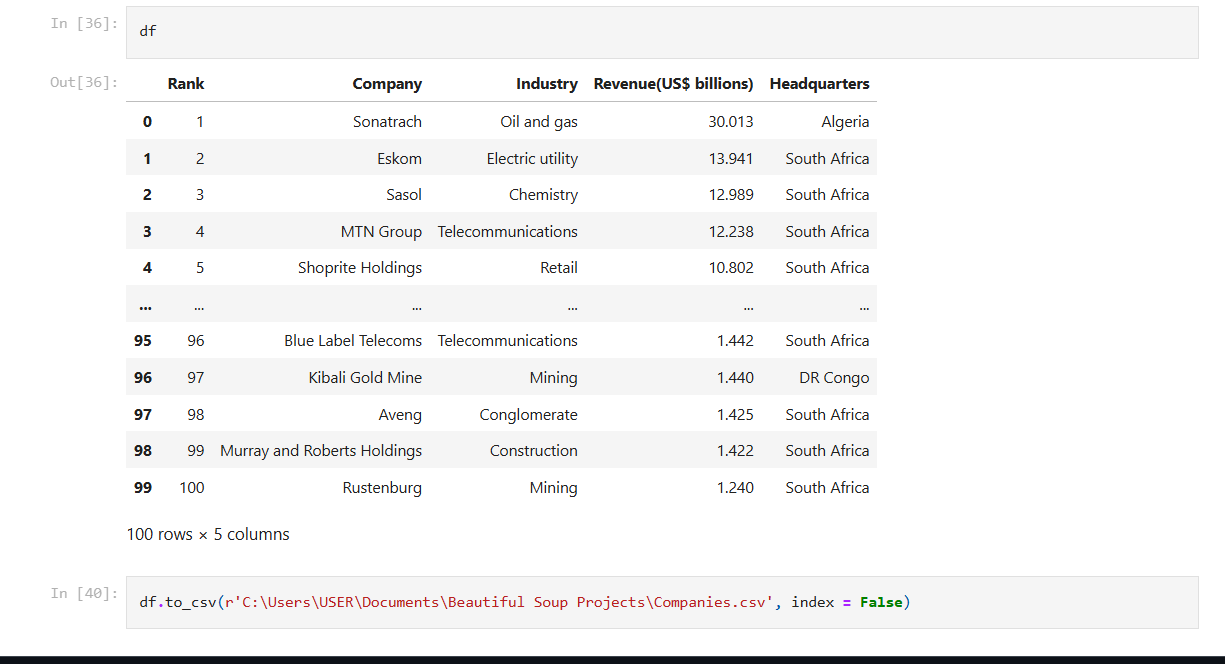This screenshot has width=1225, height=664.
Task: Click the Industry column header
Action: [x=547, y=84]
